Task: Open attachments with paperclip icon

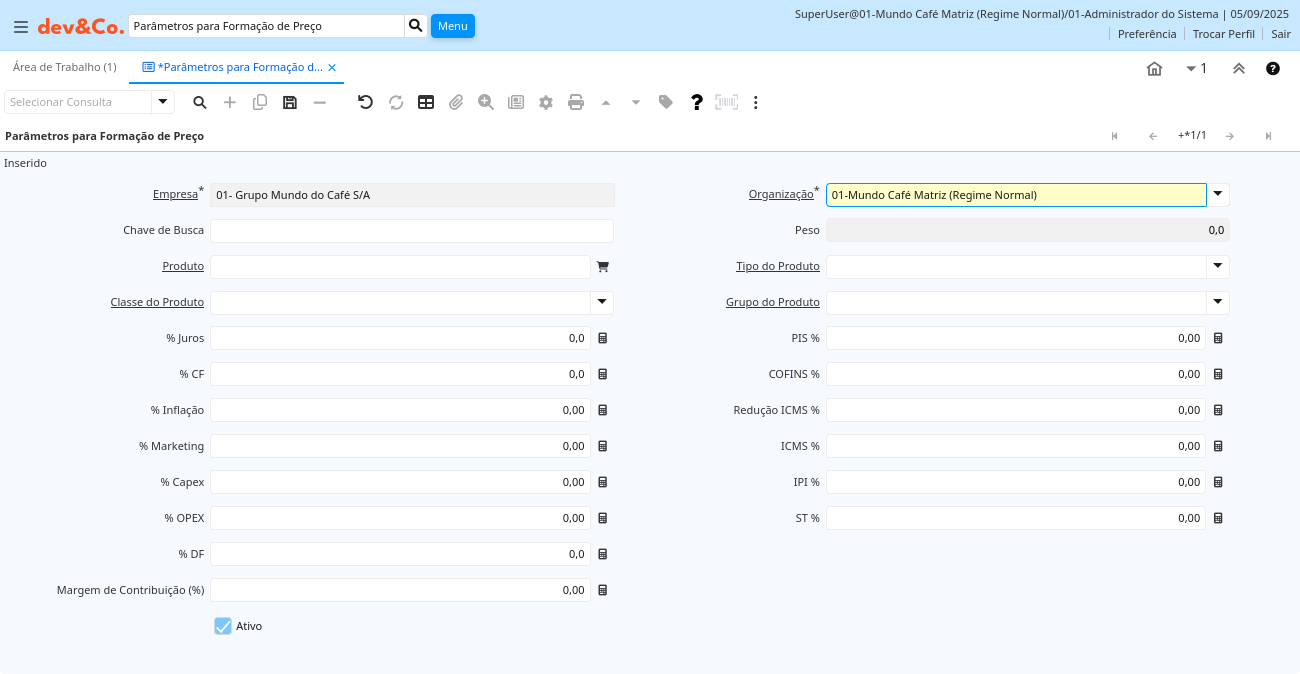Action: pyautogui.click(x=456, y=102)
